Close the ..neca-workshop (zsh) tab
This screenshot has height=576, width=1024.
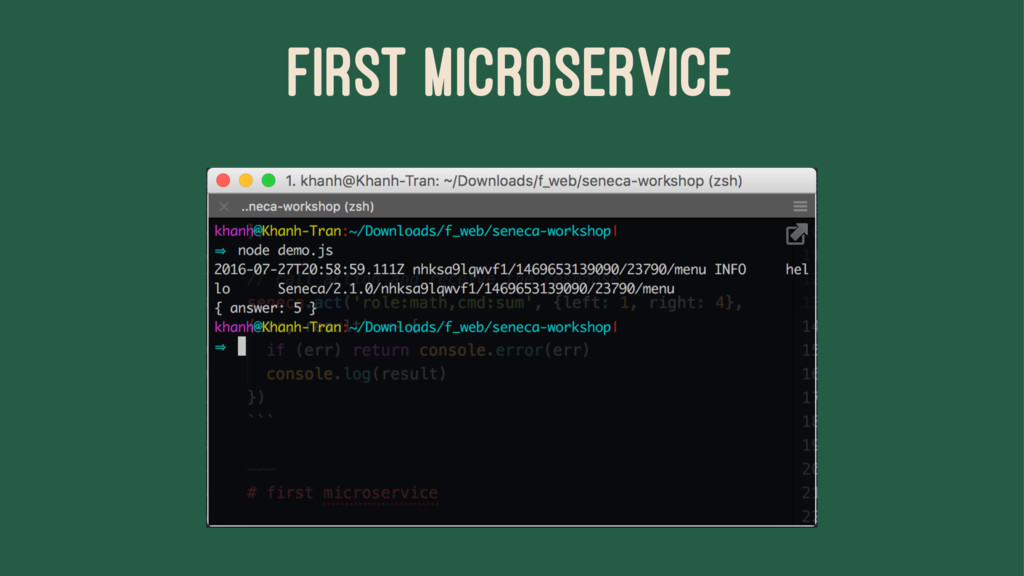point(224,207)
